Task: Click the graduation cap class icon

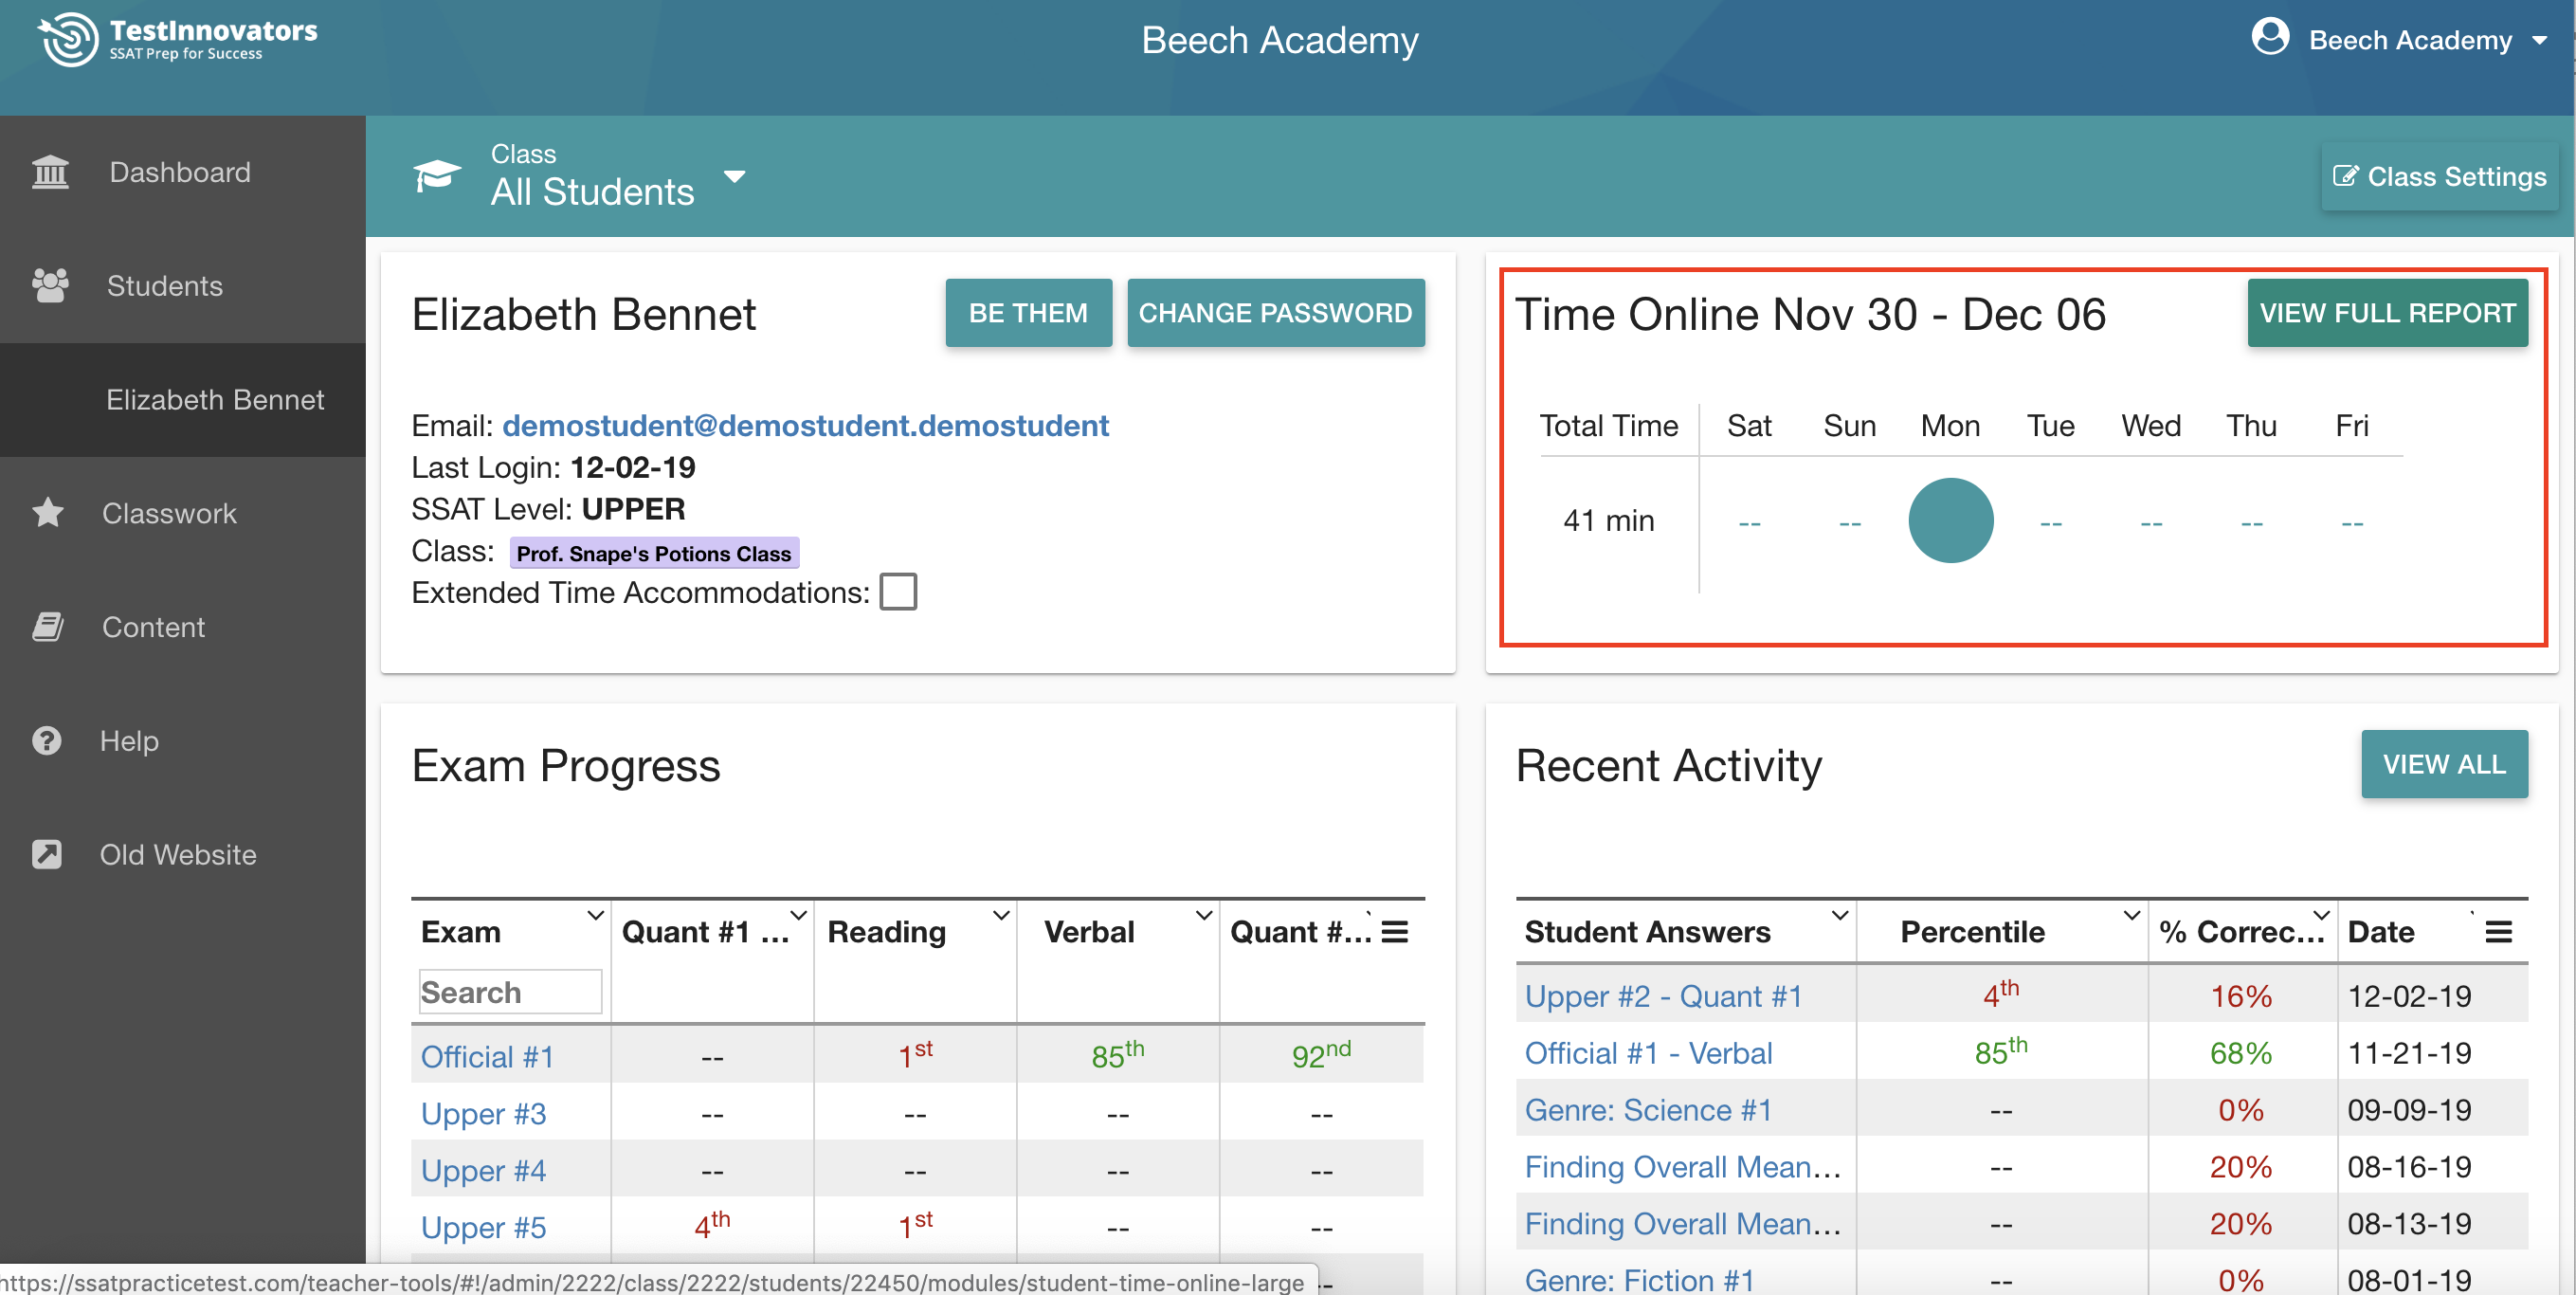Action: 437,176
